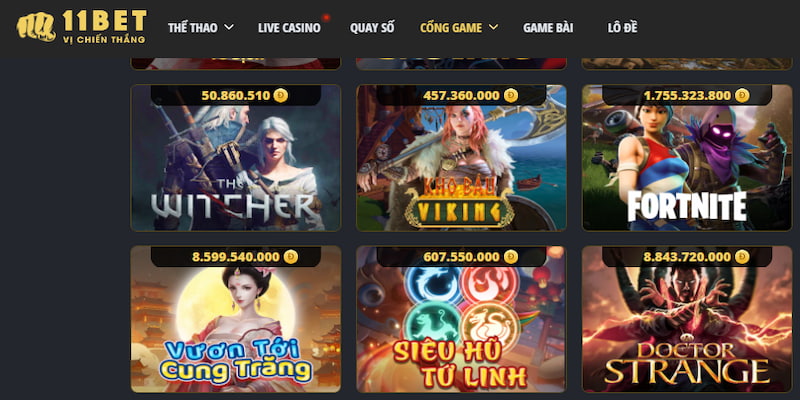Go to the Lô Đề section
Image resolution: width=800 pixels, height=400 pixels.
pyautogui.click(x=622, y=28)
